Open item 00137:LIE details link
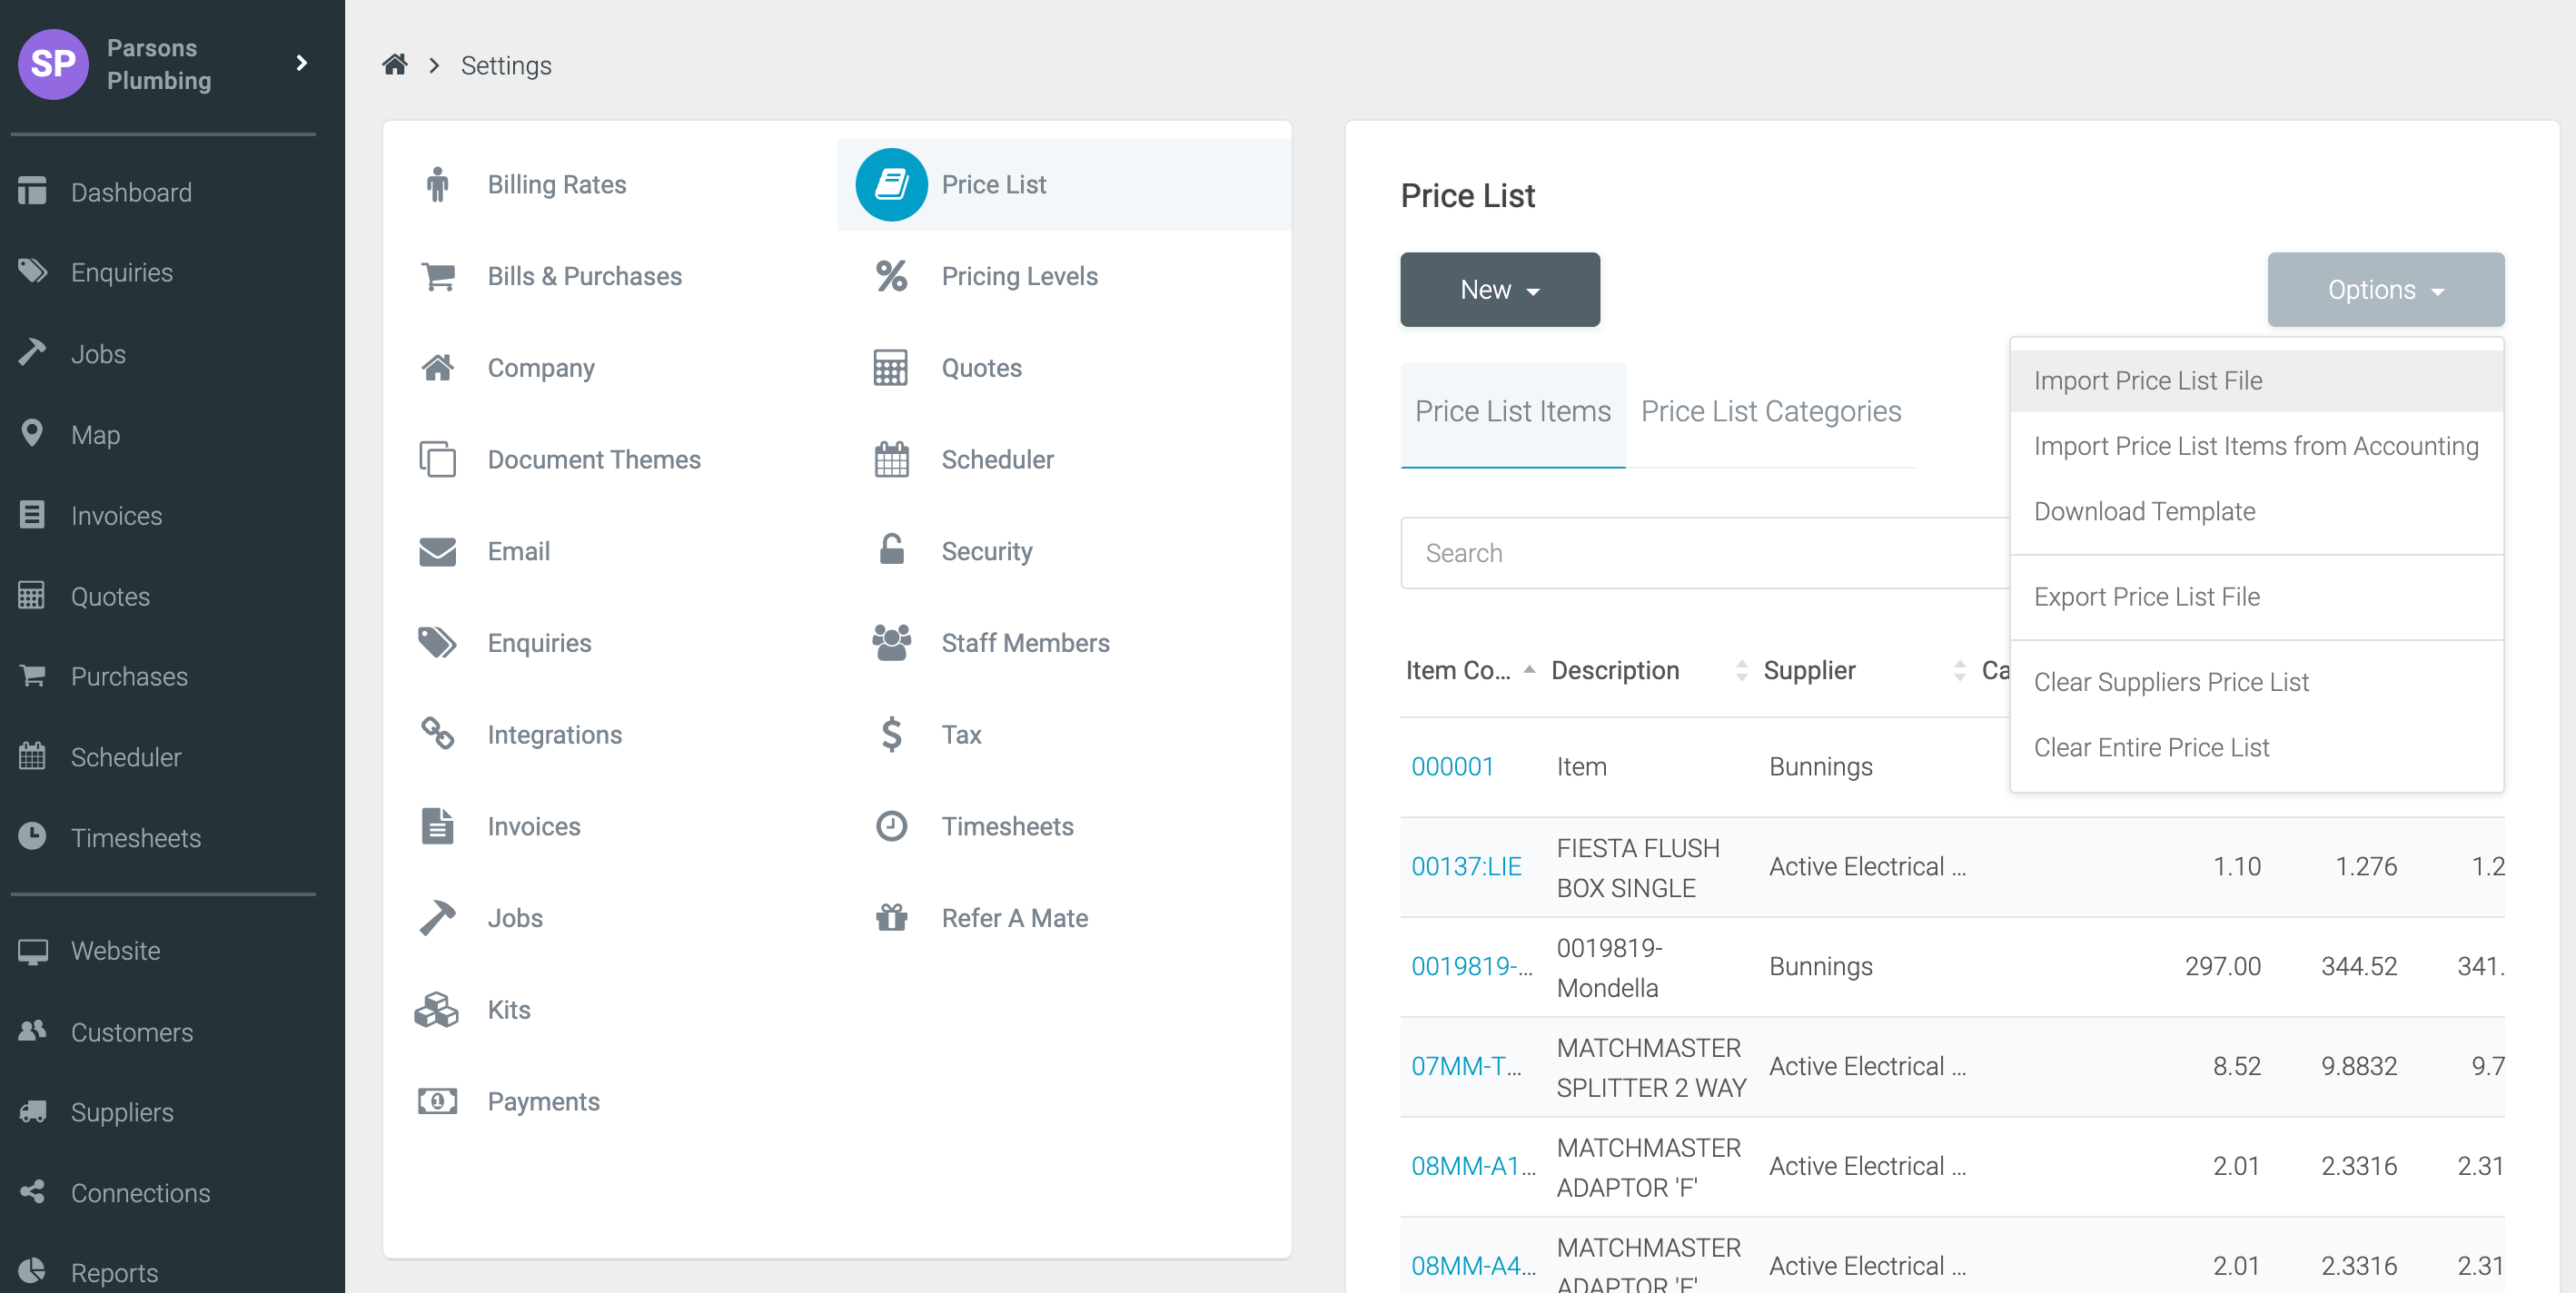Image resolution: width=2576 pixels, height=1293 pixels. click(1466, 866)
